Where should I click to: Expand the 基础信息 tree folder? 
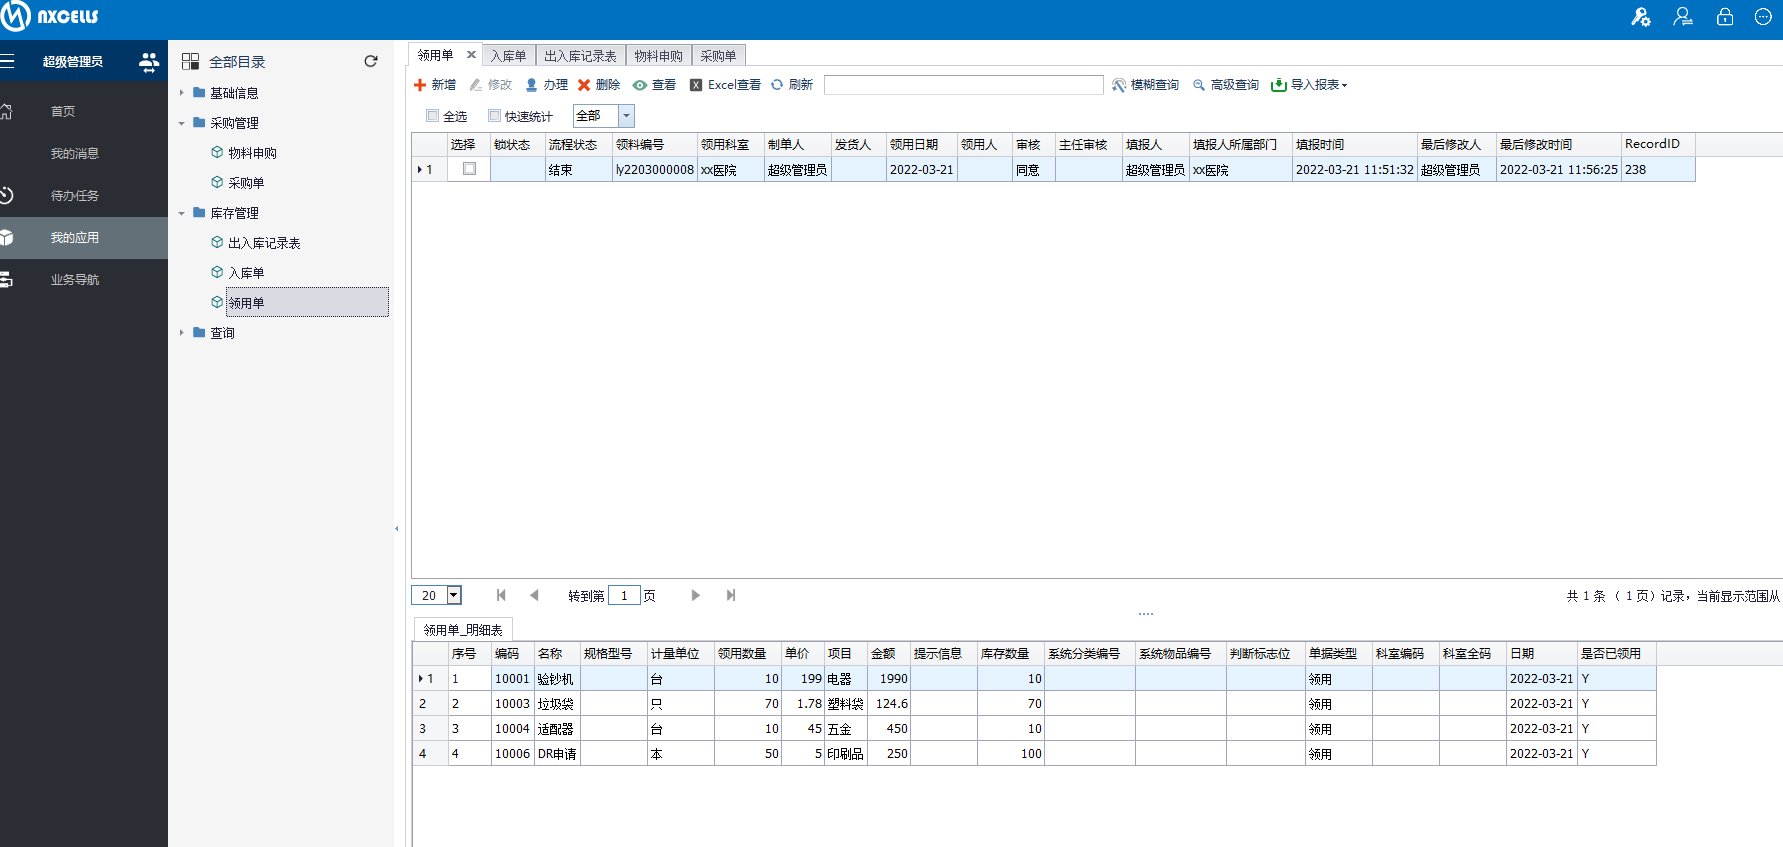click(x=182, y=93)
